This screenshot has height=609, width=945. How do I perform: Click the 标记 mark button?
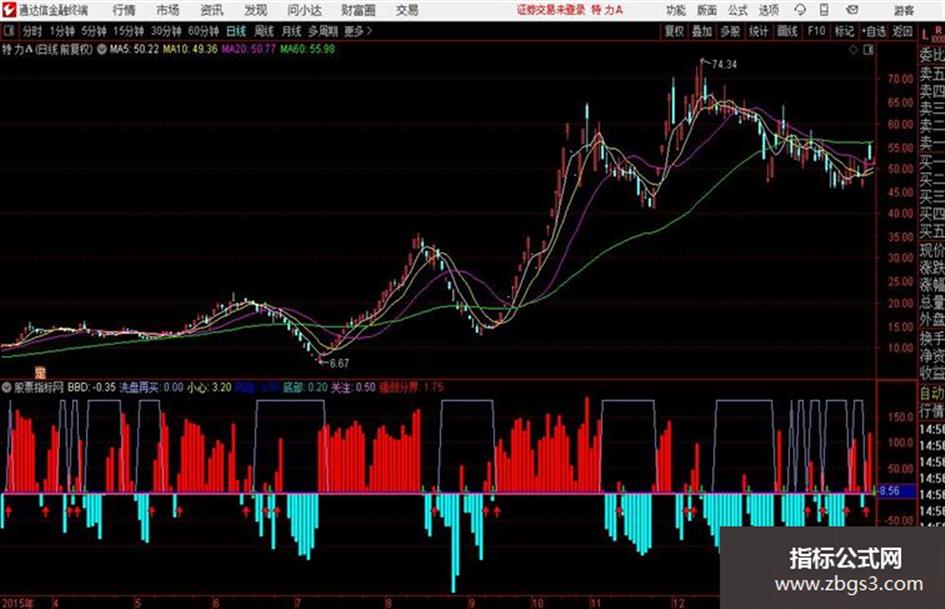[x=844, y=31]
